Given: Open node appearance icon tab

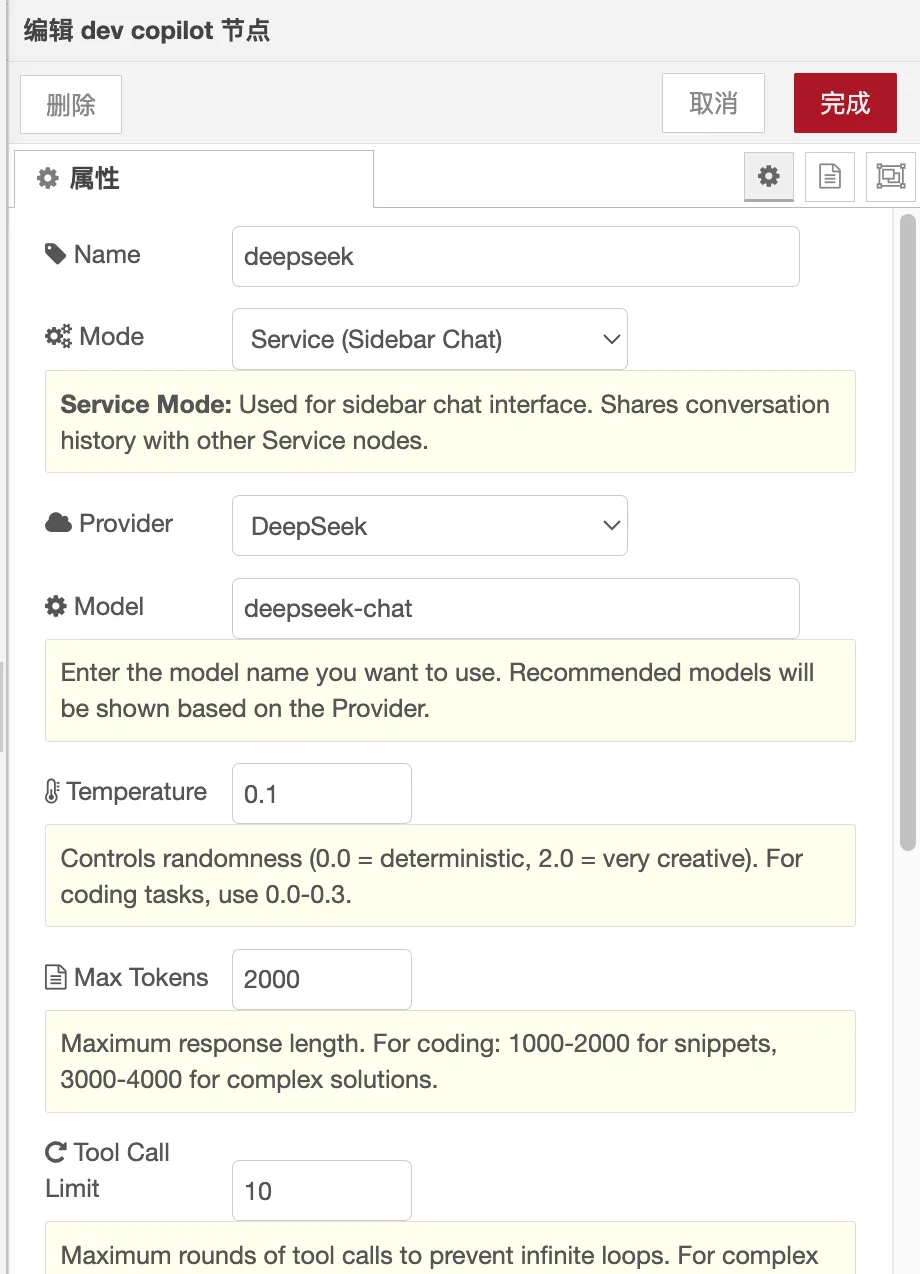Looking at the screenshot, I should click(889, 177).
